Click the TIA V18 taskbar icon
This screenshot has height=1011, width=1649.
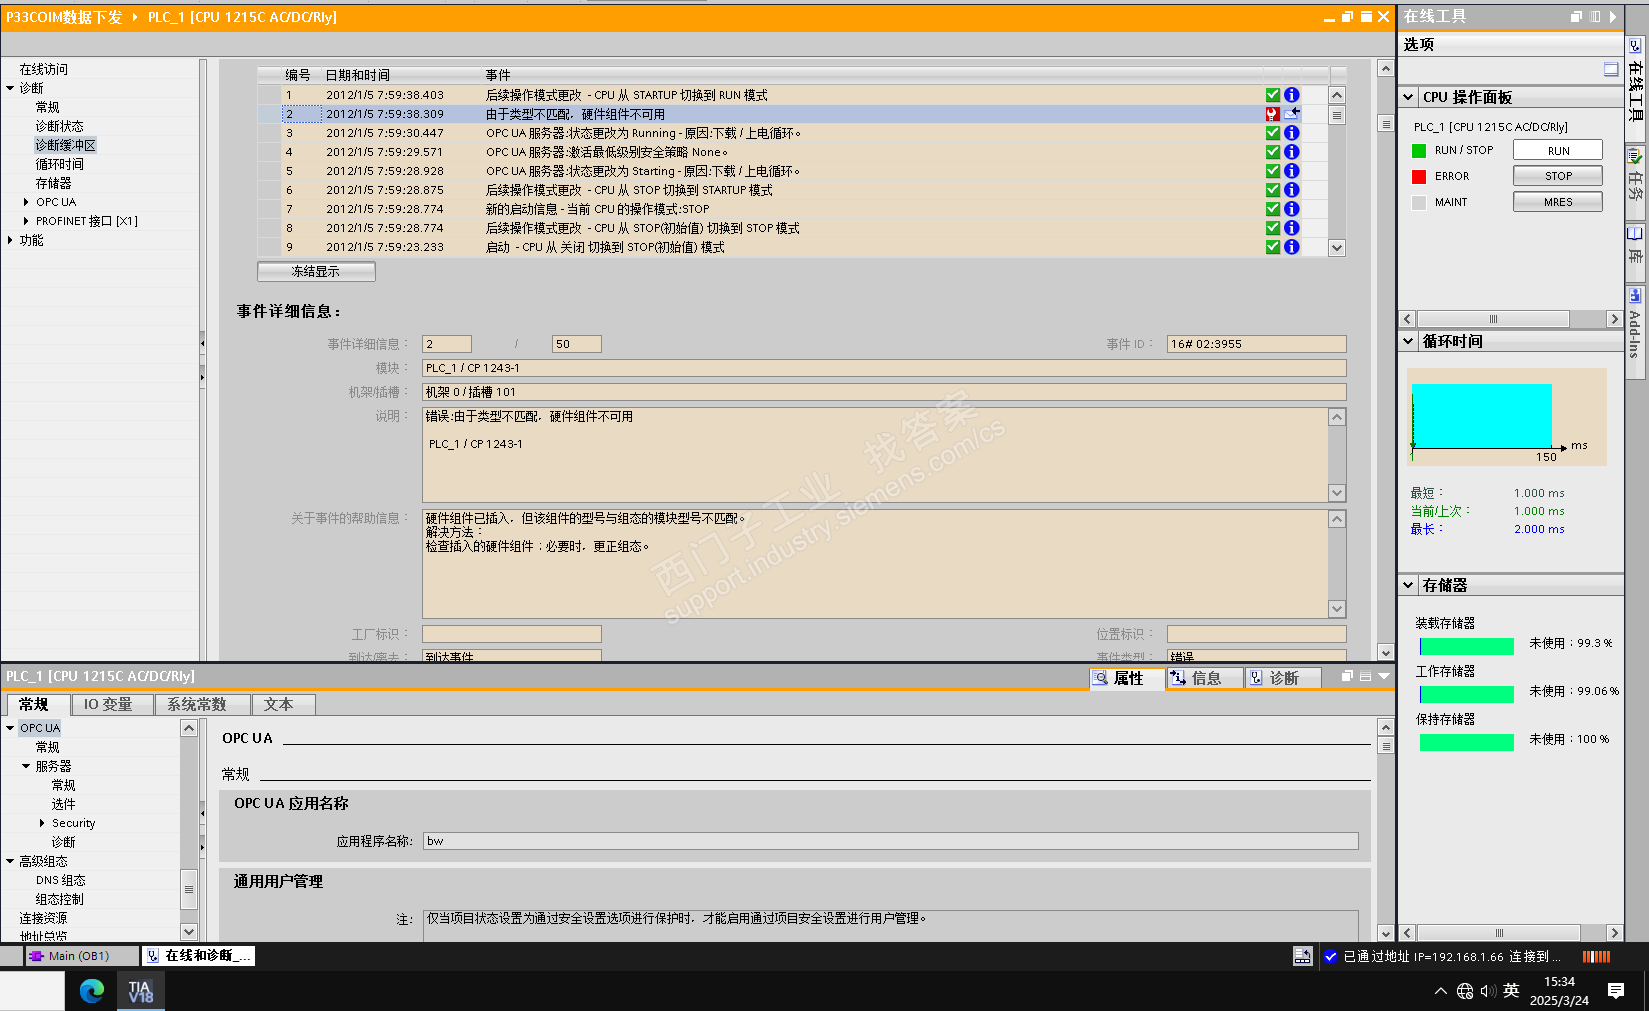pyautogui.click(x=141, y=991)
